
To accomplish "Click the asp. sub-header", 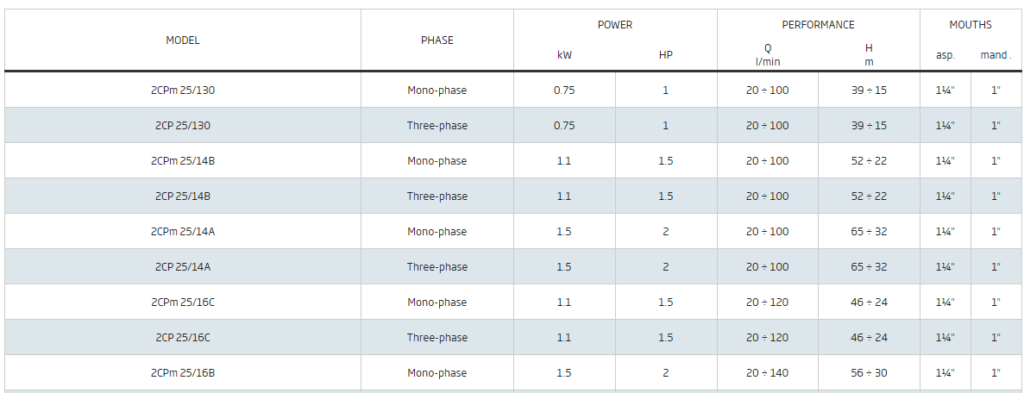I will [945, 55].
